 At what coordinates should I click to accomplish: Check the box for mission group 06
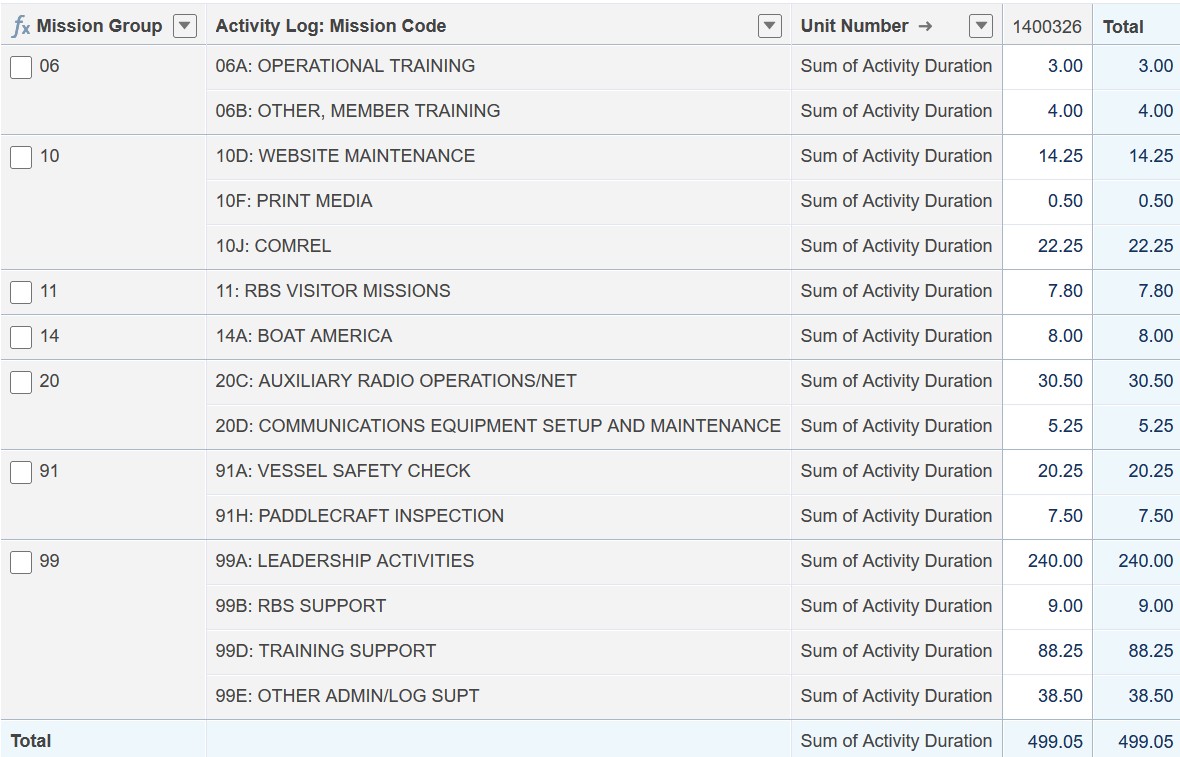click(21, 67)
